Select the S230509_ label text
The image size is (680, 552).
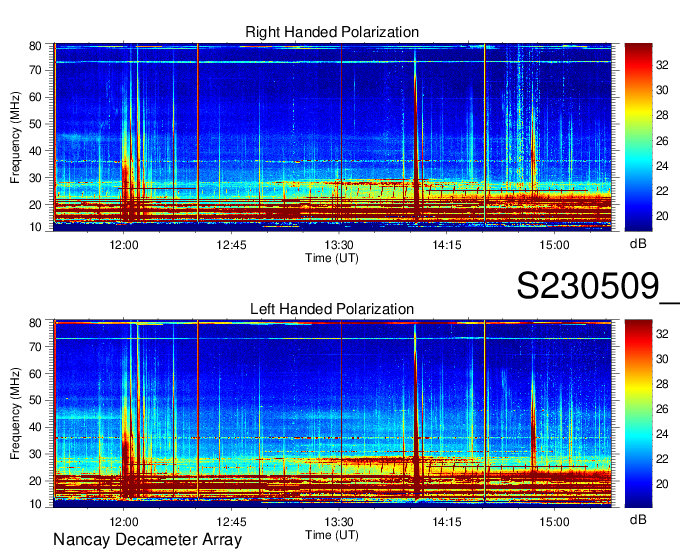coord(598,286)
